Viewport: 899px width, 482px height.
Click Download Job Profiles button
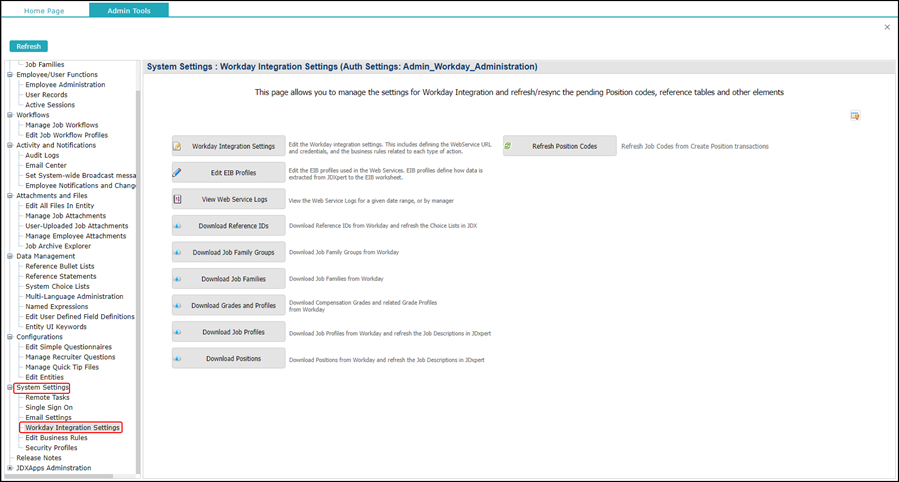click(229, 332)
